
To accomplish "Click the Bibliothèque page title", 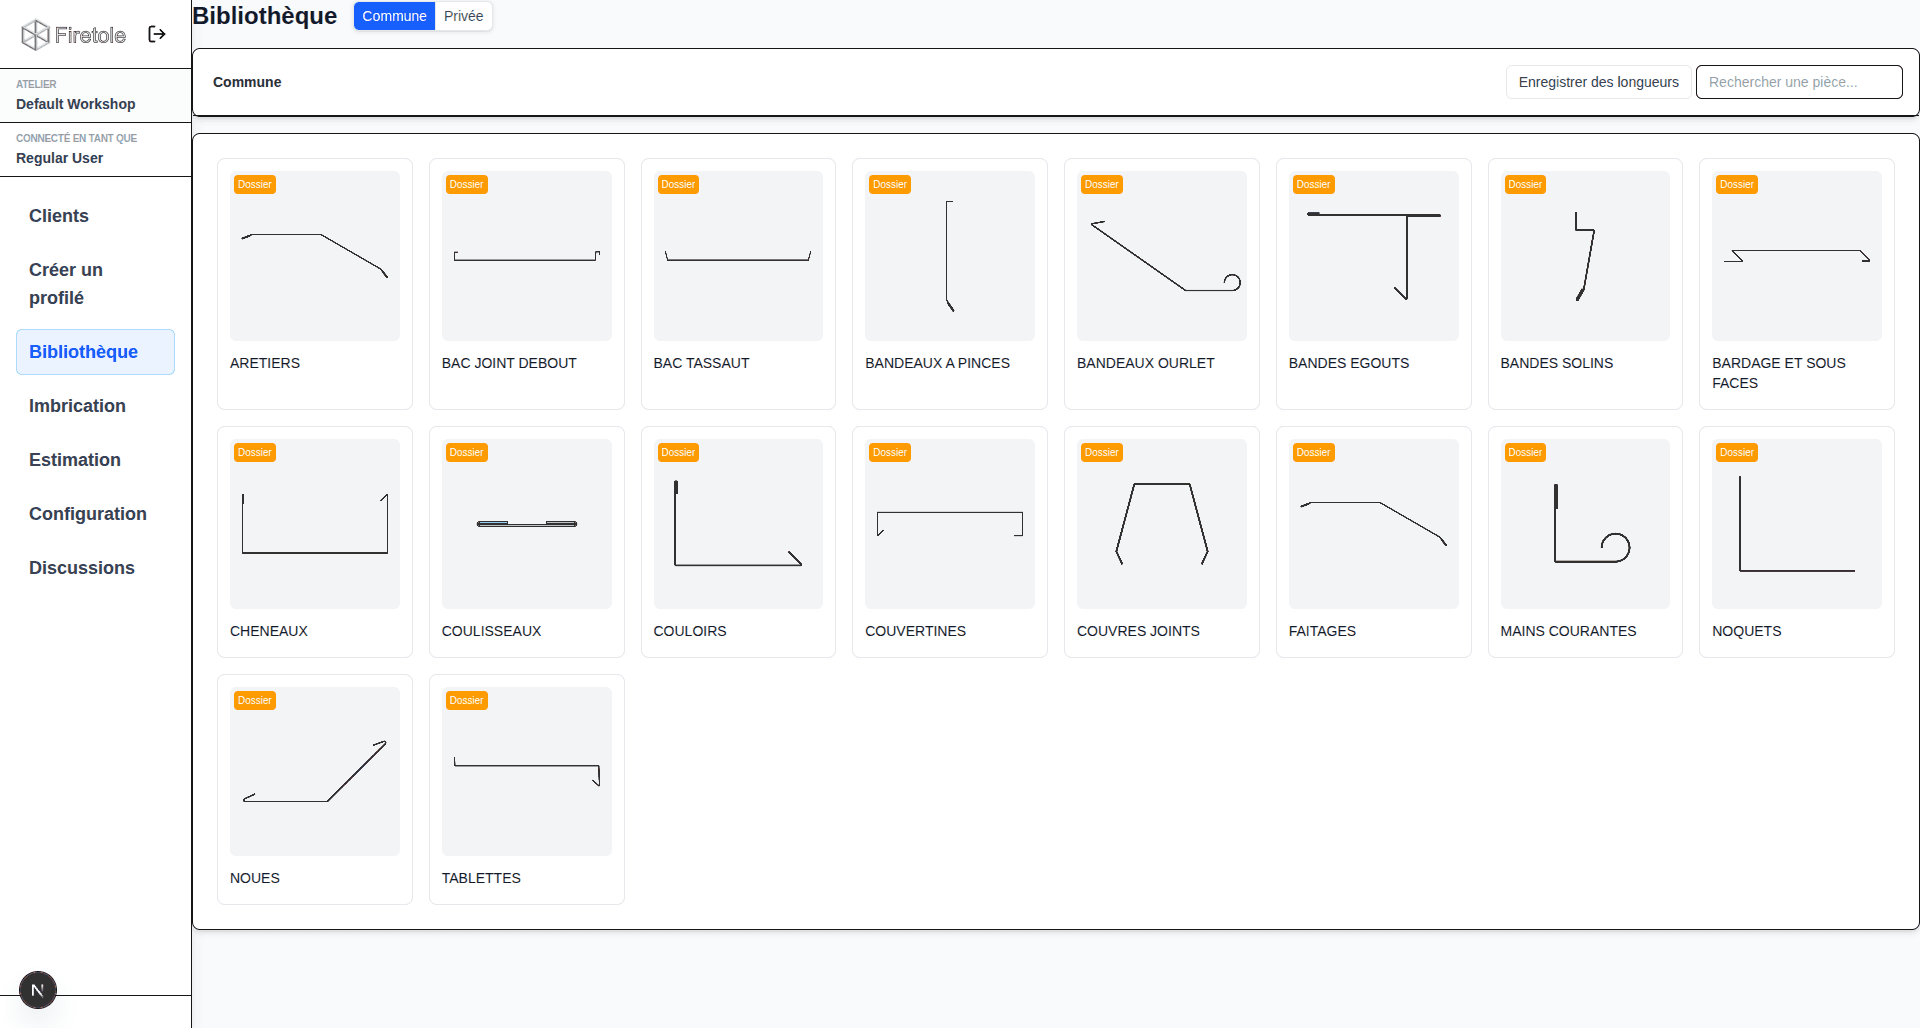I will (265, 16).
